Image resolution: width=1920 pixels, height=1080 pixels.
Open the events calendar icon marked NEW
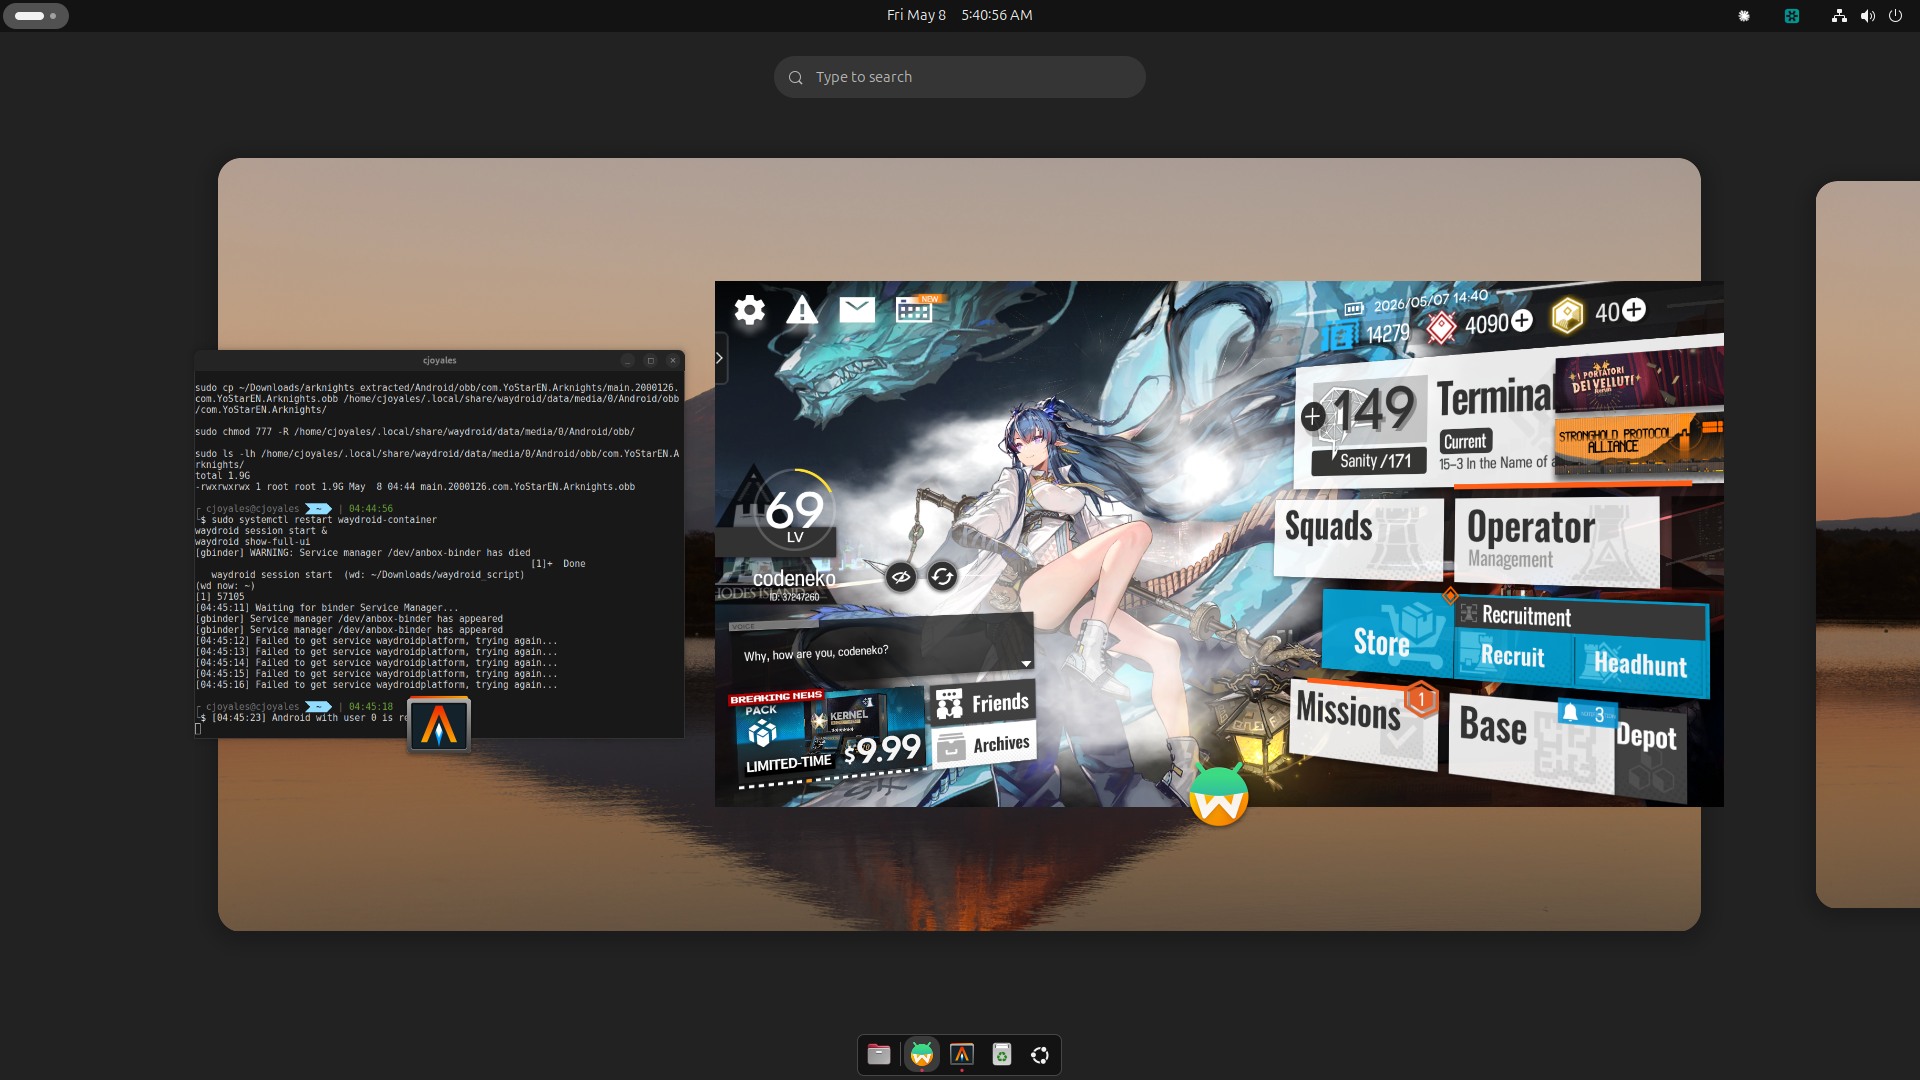(x=915, y=309)
